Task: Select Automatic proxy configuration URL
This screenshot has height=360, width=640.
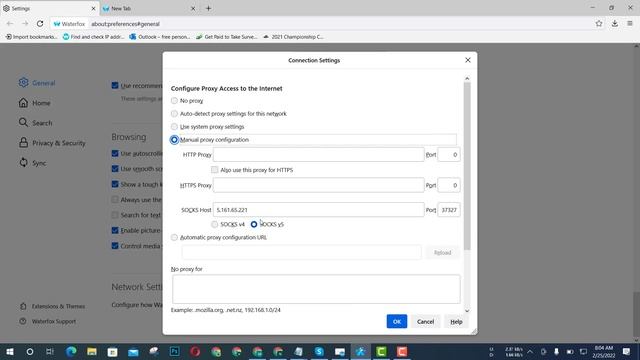Action: pos(174,237)
